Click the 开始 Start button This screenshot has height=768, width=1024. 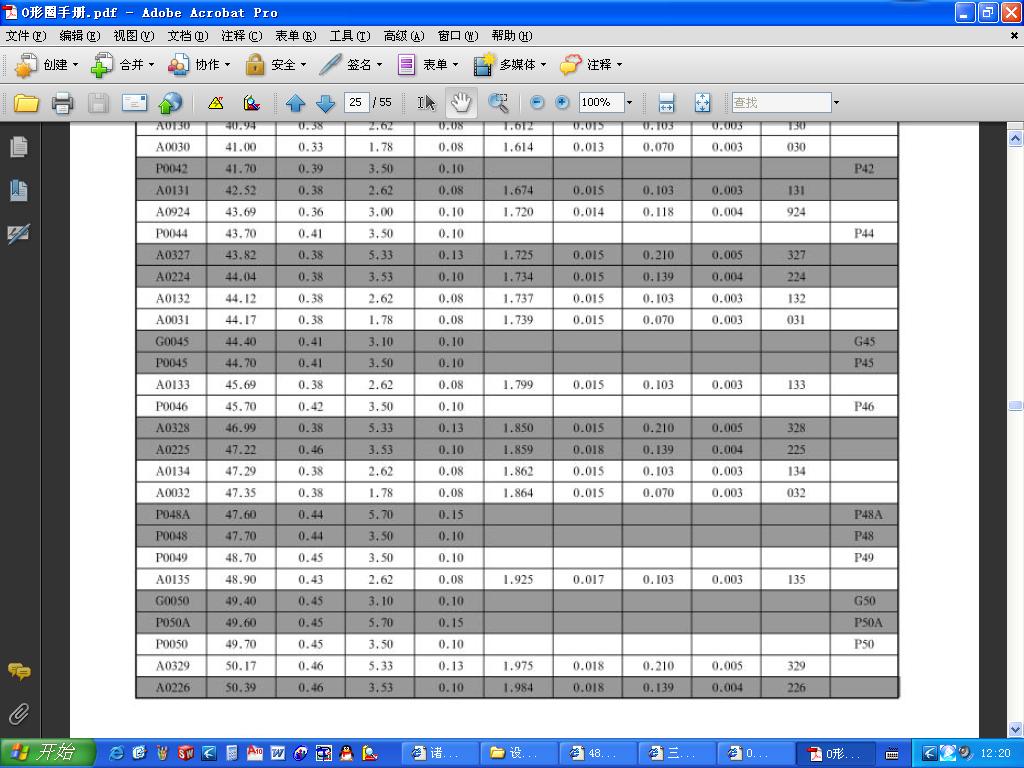click(x=48, y=753)
